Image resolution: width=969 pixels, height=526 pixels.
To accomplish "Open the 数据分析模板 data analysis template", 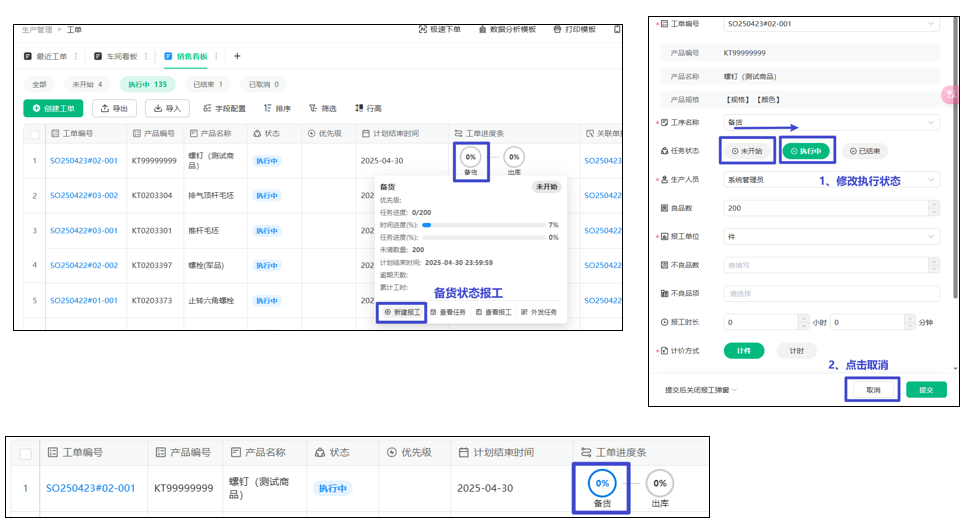I will (x=483, y=30).
